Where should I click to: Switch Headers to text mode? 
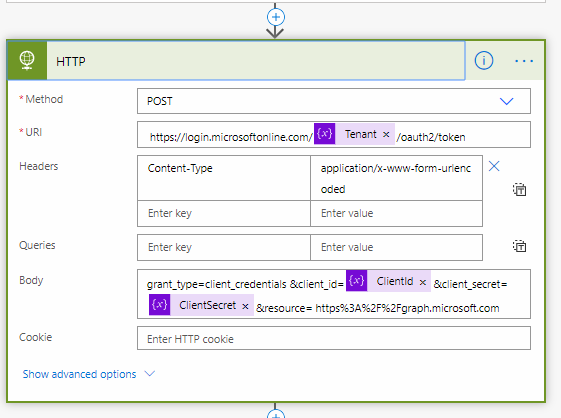[x=519, y=189]
